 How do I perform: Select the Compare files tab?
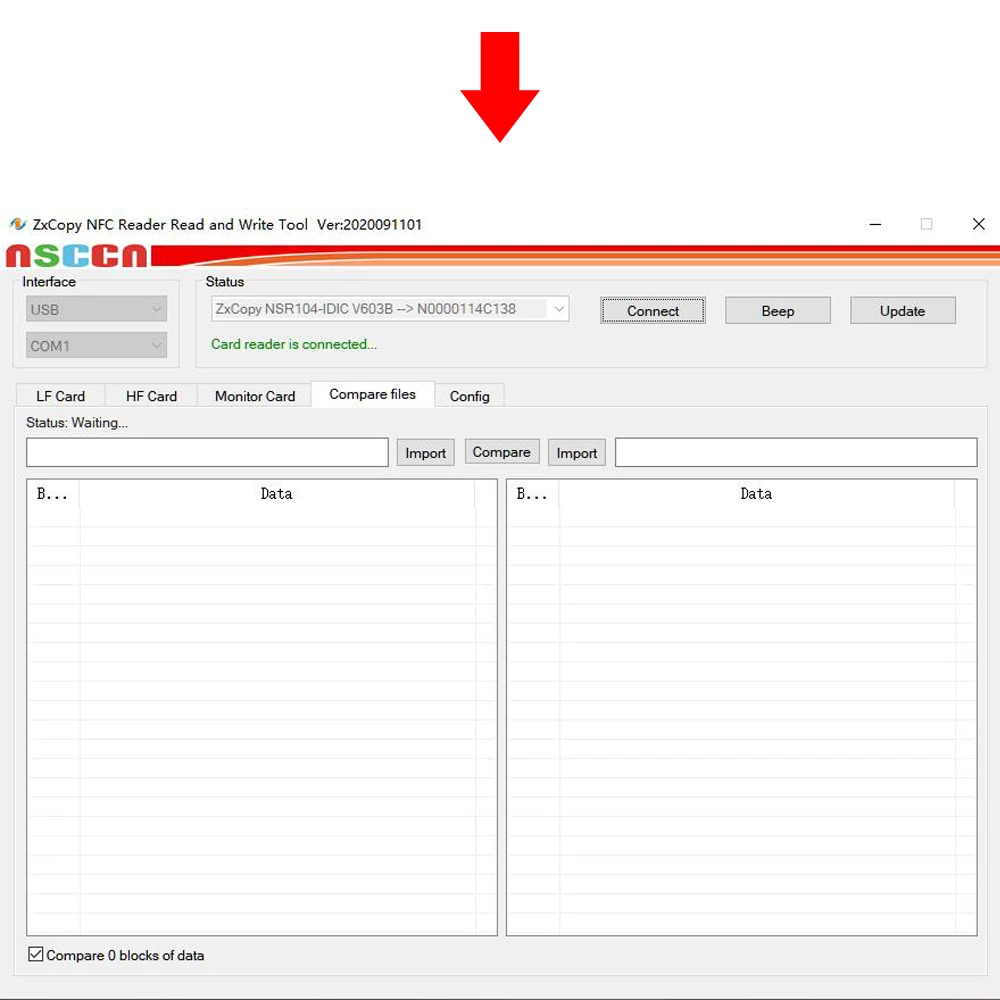(372, 394)
